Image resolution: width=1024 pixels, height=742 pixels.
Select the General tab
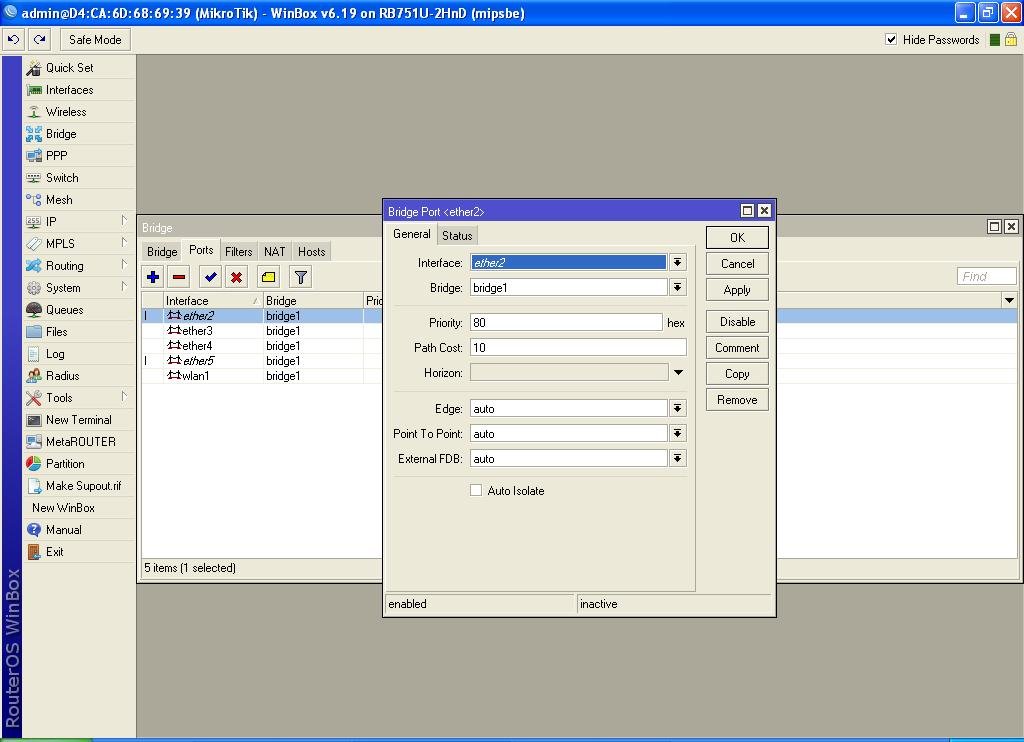coord(411,234)
